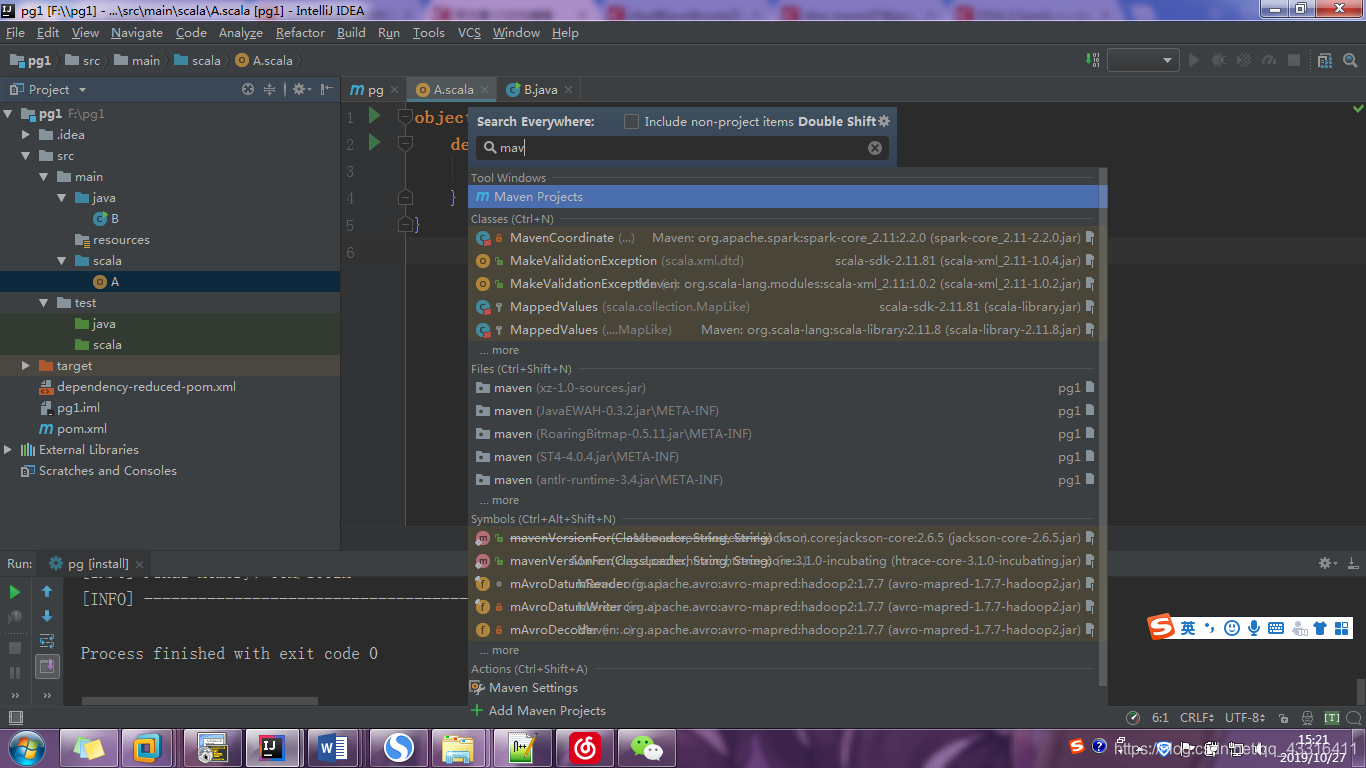1366x768 pixels.
Task: Hide the Run panel with download-arrow icon
Action: point(1351,563)
